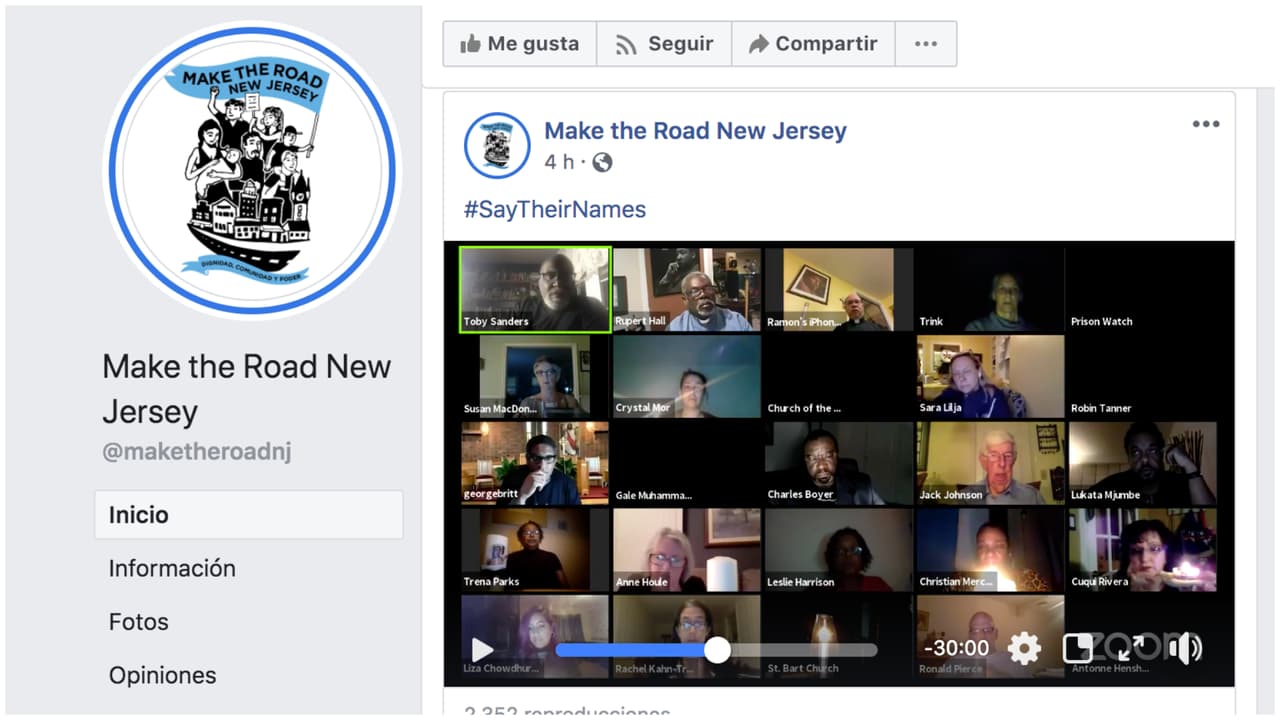Viewport: 1280px width, 720px height.
Task: Click the #SayTheirNames hashtag
Action: (x=554, y=209)
